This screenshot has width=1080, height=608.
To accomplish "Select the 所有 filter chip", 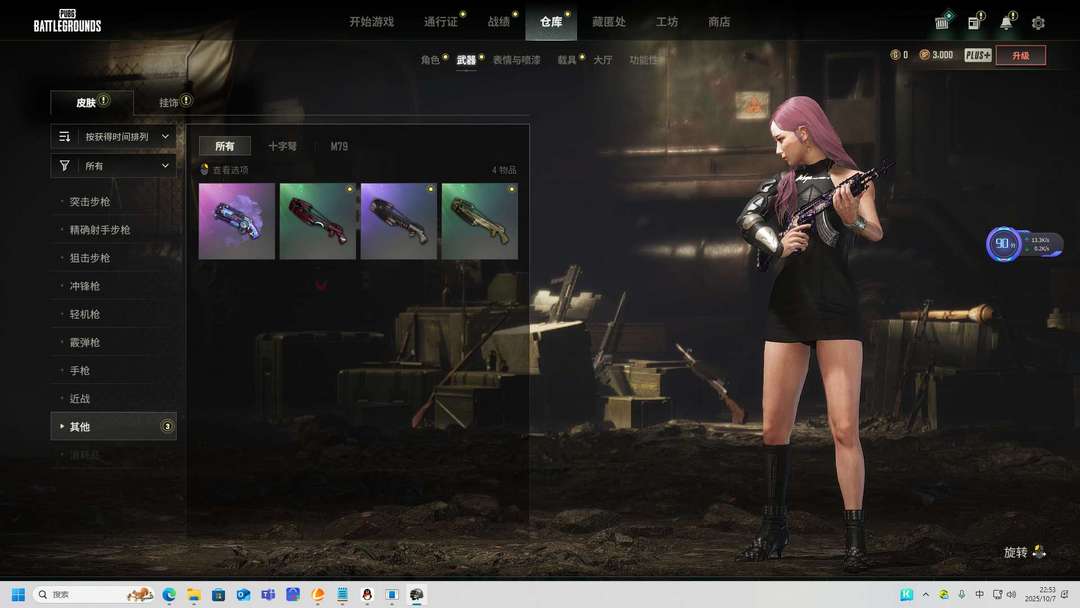I will (x=224, y=146).
